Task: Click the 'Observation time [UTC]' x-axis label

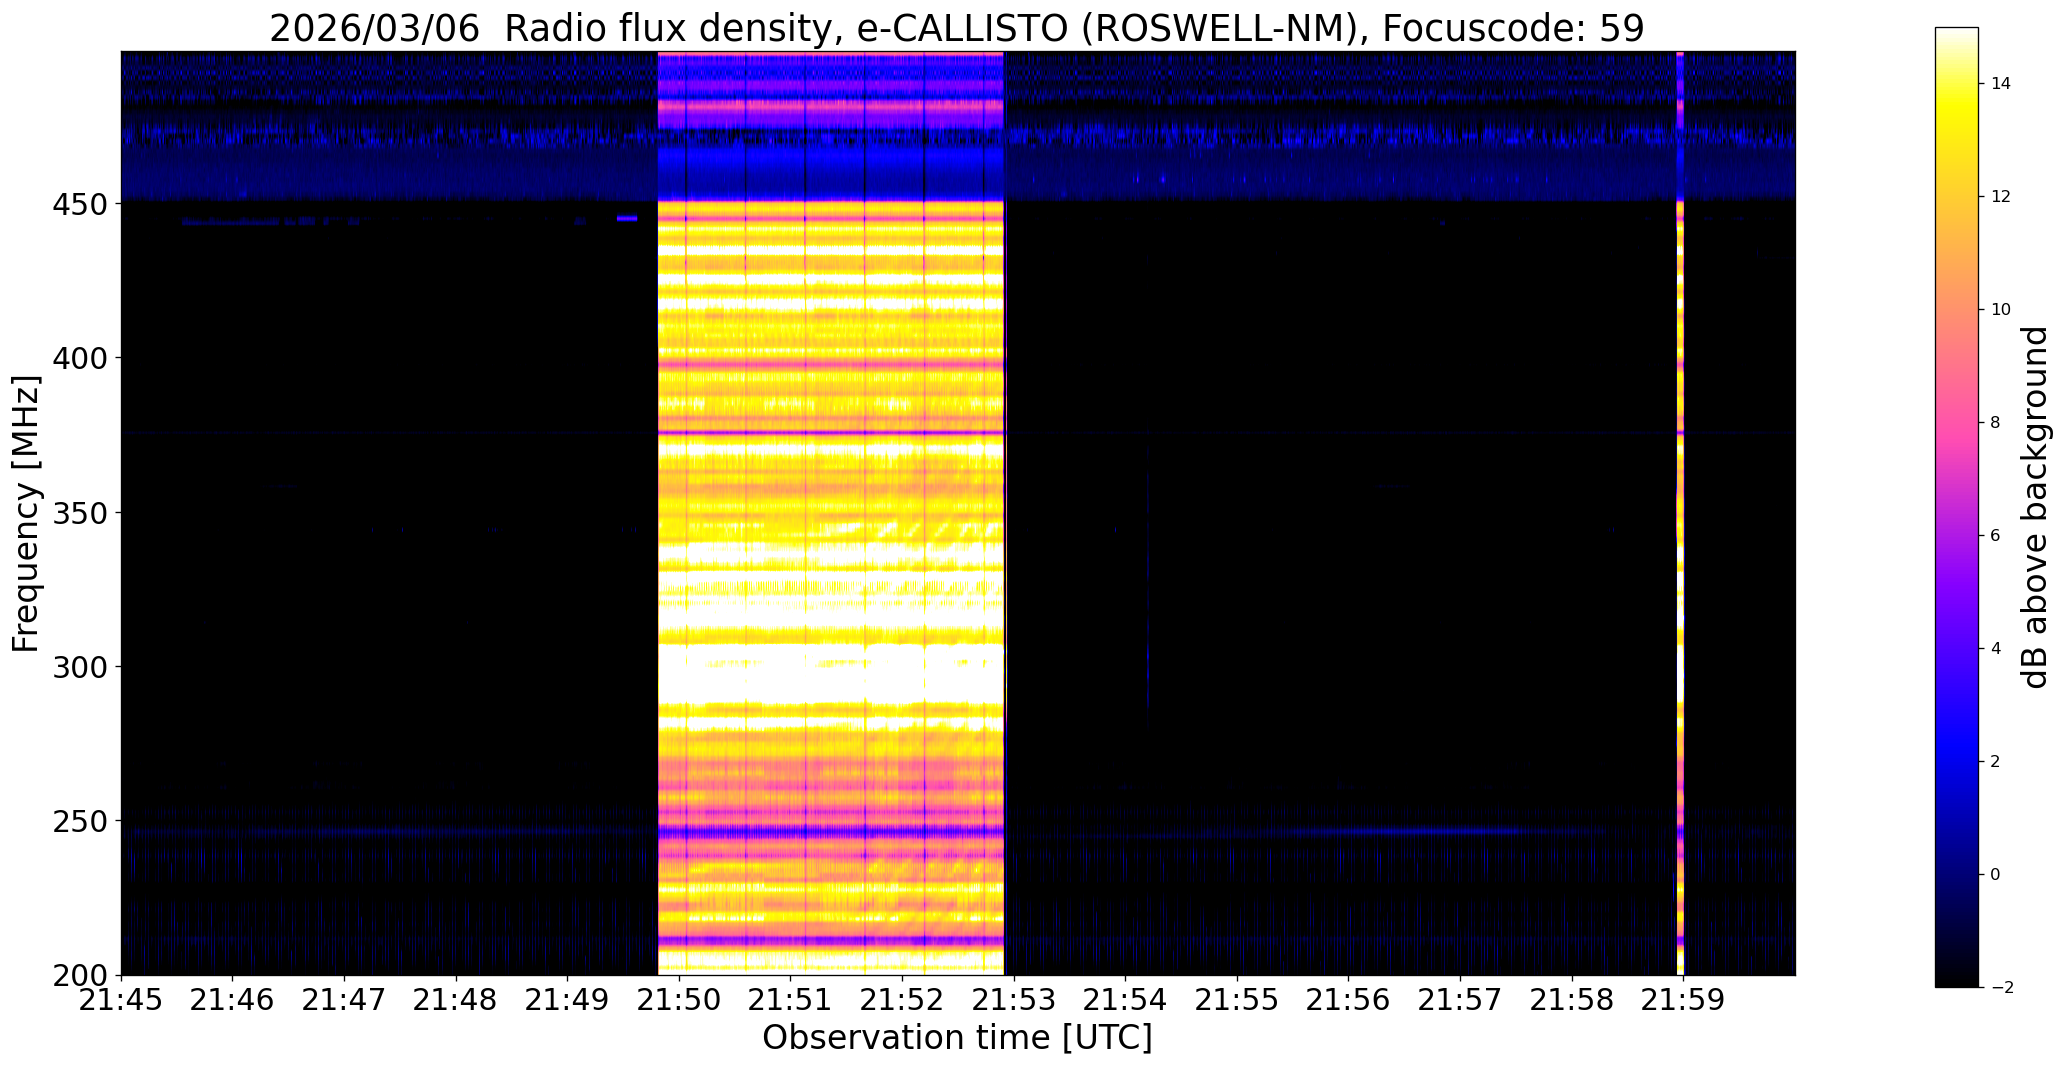Action: 957,1038
